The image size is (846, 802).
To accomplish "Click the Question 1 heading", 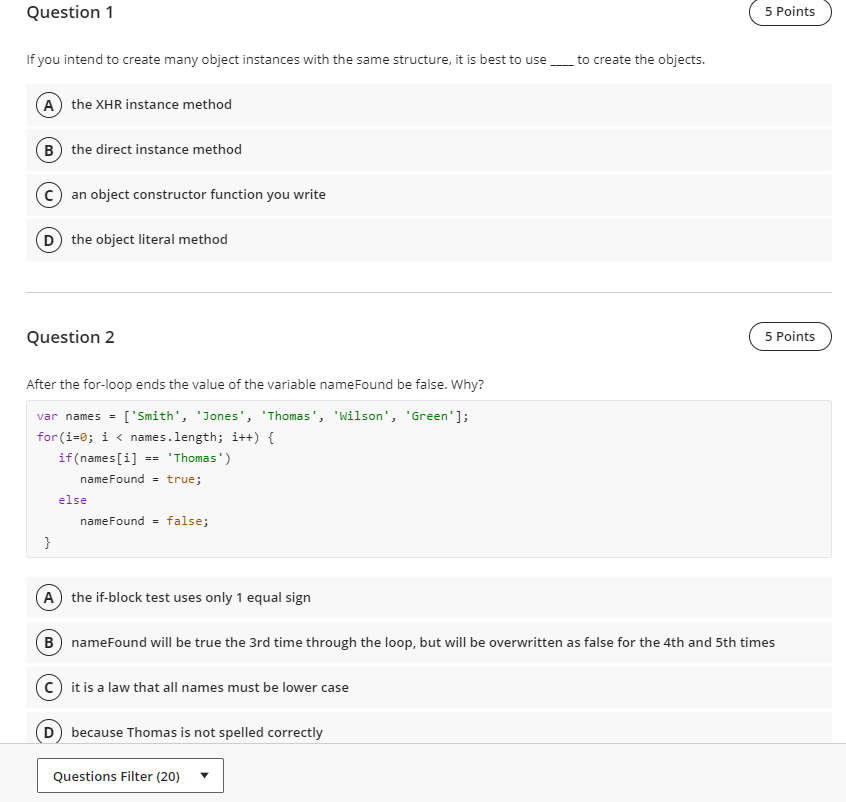I will pos(70,12).
